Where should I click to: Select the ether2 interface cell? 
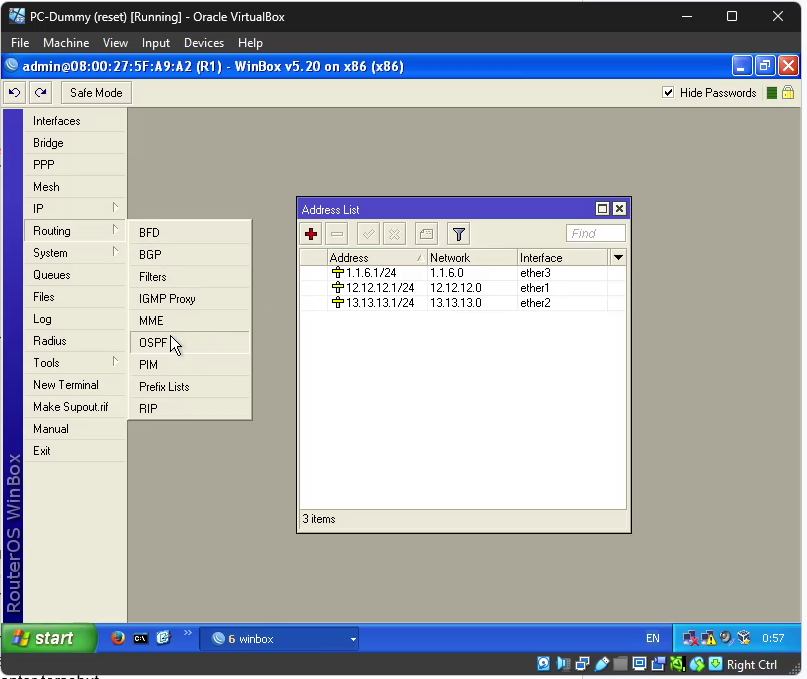[563, 303]
